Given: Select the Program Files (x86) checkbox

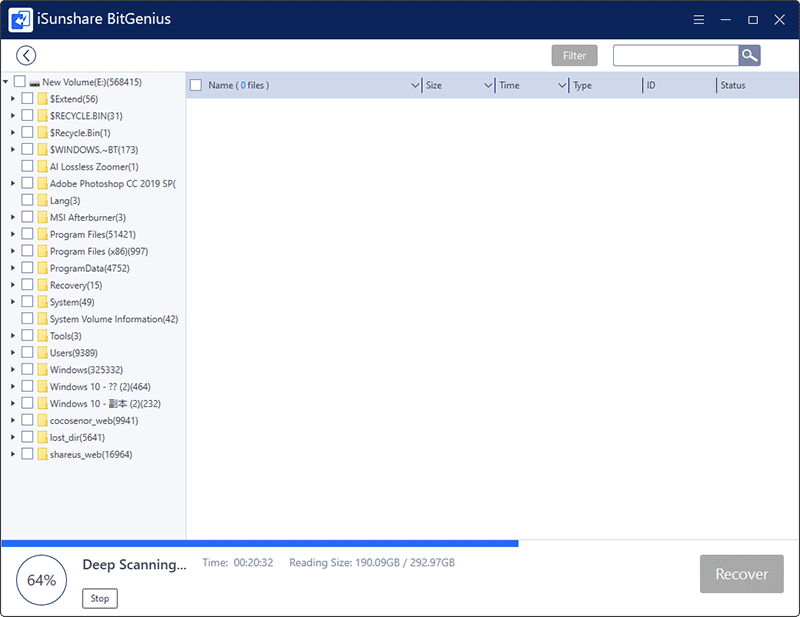Looking at the screenshot, I should pyautogui.click(x=27, y=251).
